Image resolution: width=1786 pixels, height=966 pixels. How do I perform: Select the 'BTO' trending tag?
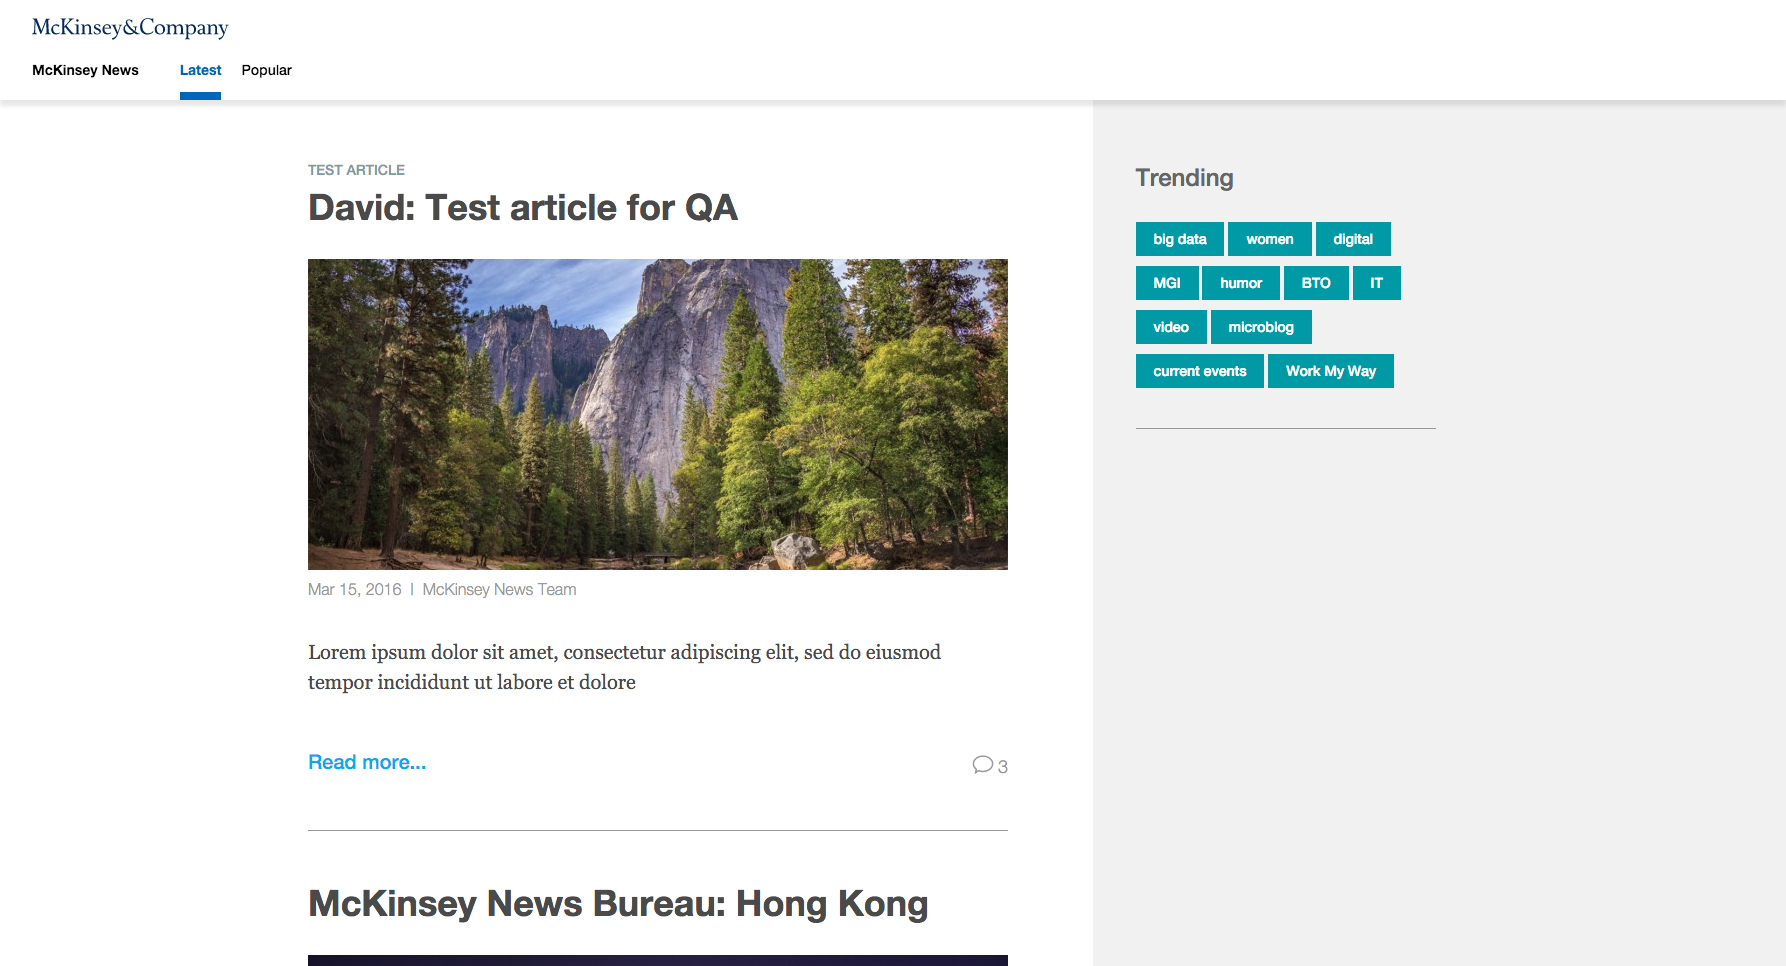tap(1316, 283)
